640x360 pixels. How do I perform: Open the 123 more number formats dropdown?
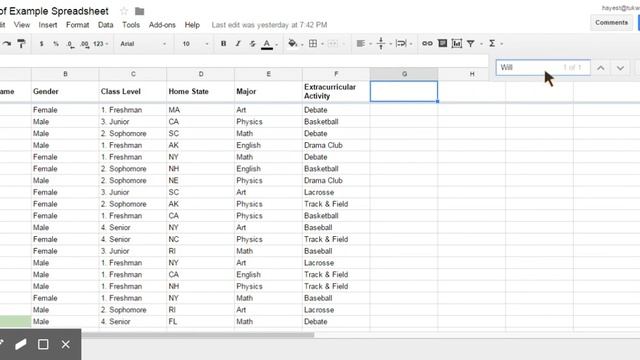(100, 43)
